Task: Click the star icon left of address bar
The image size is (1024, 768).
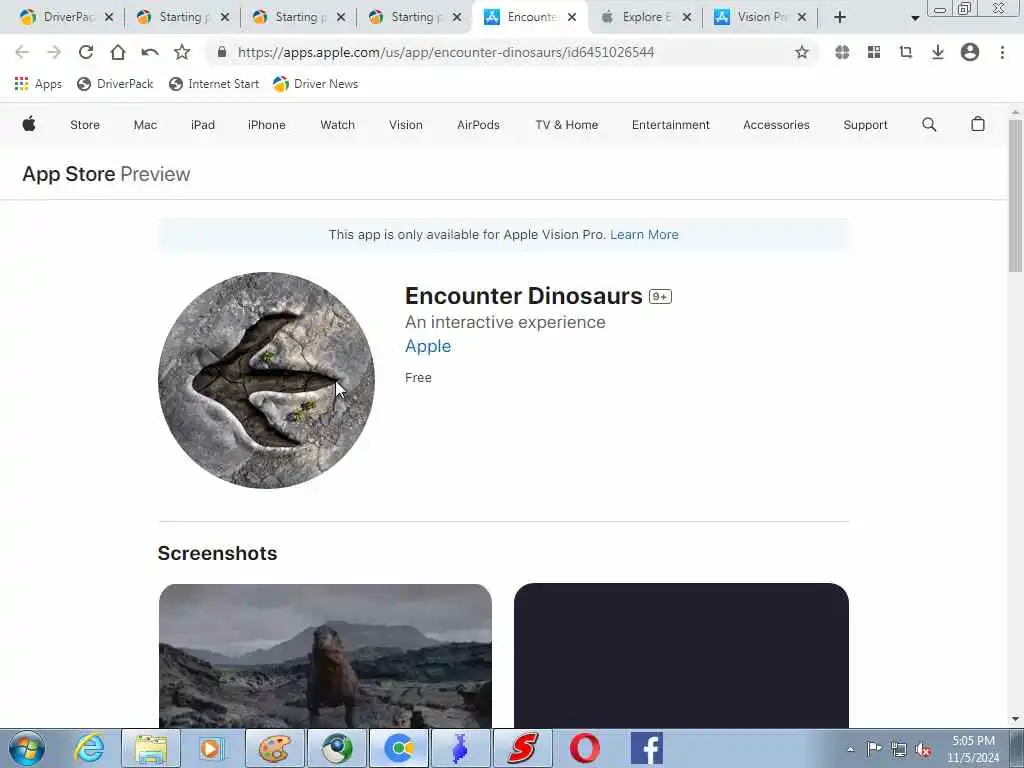Action: tap(182, 52)
